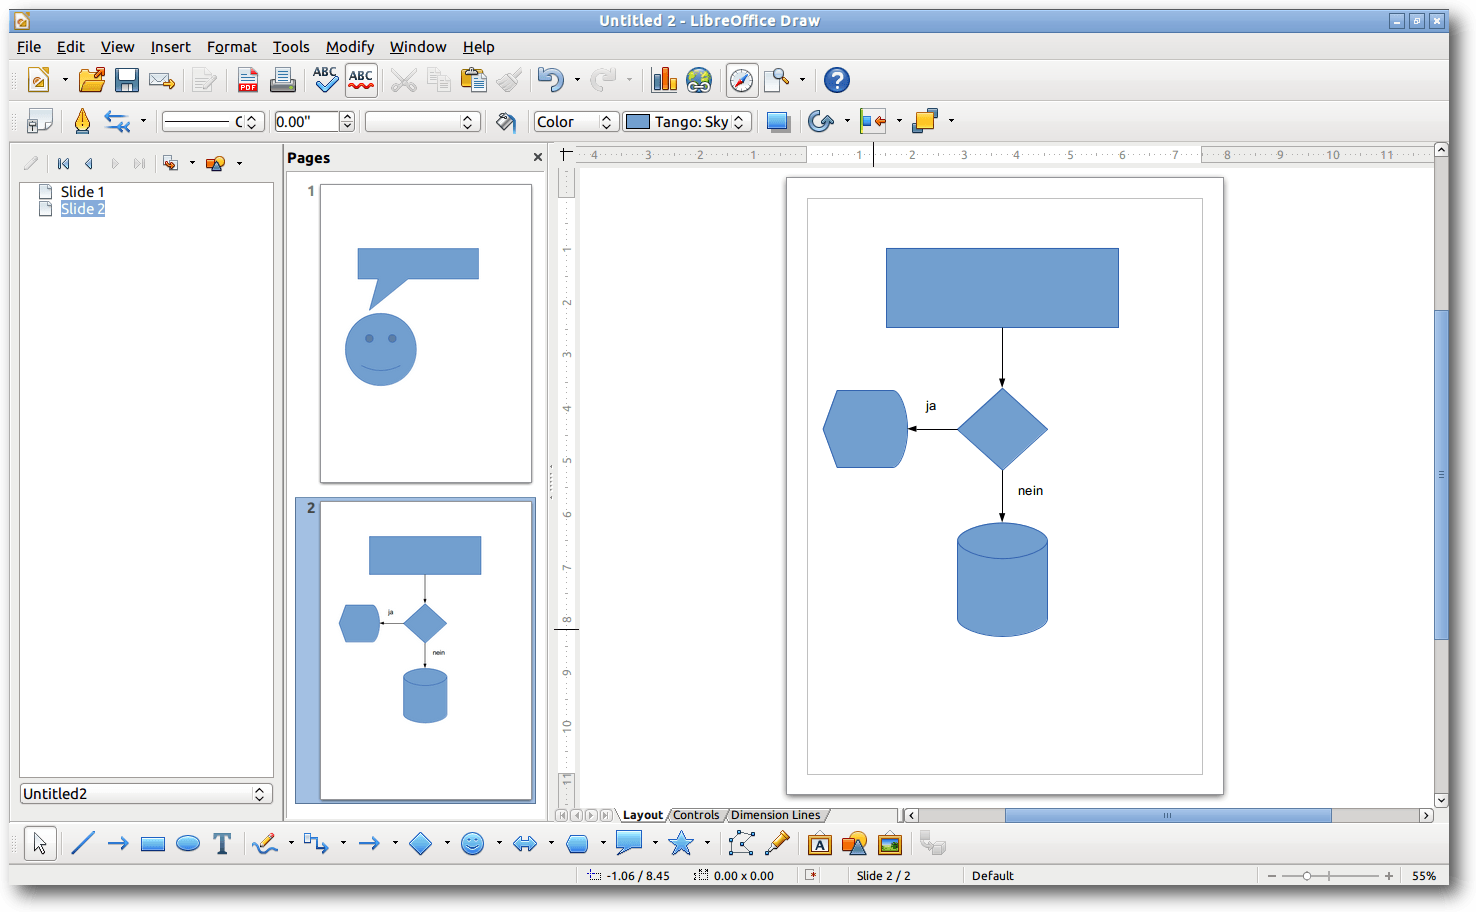Increase line width with the spinner arrow
Screen dimensions: 1476x912
pyautogui.click(x=347, y=116)
